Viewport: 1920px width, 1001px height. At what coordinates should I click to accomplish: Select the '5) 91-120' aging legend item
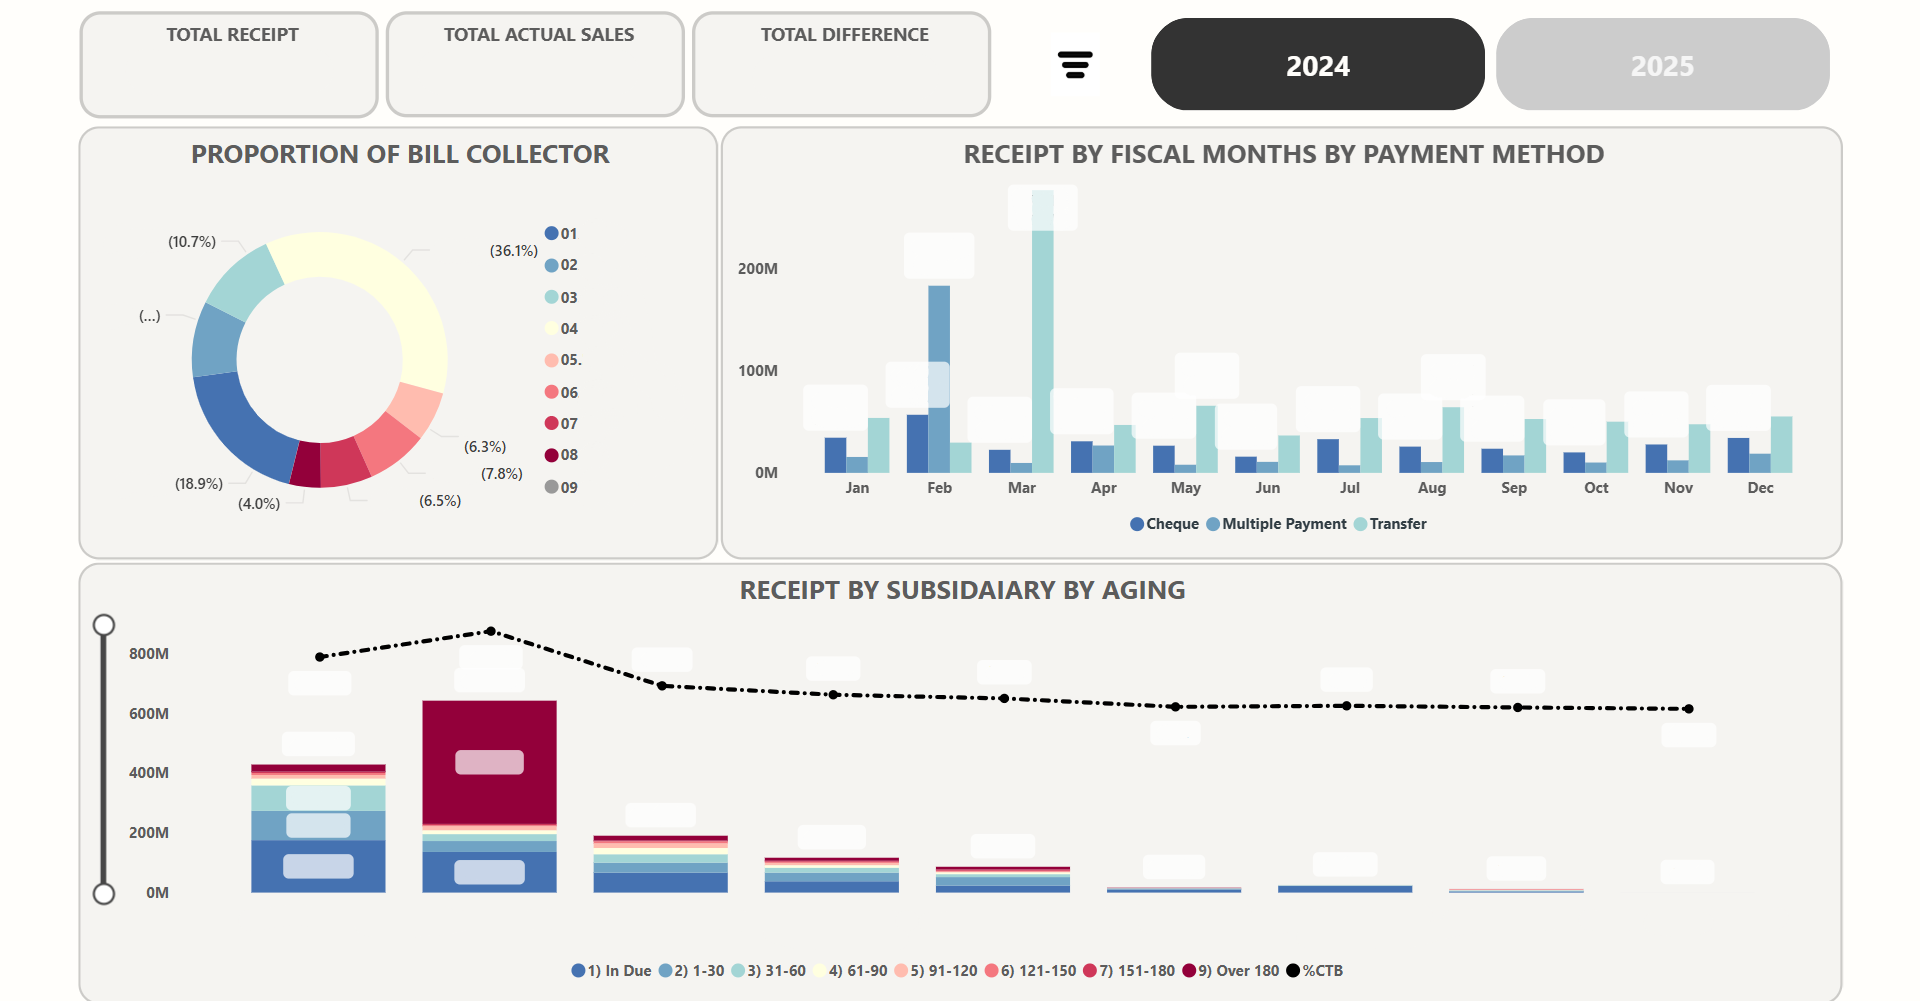pos(936,971)
